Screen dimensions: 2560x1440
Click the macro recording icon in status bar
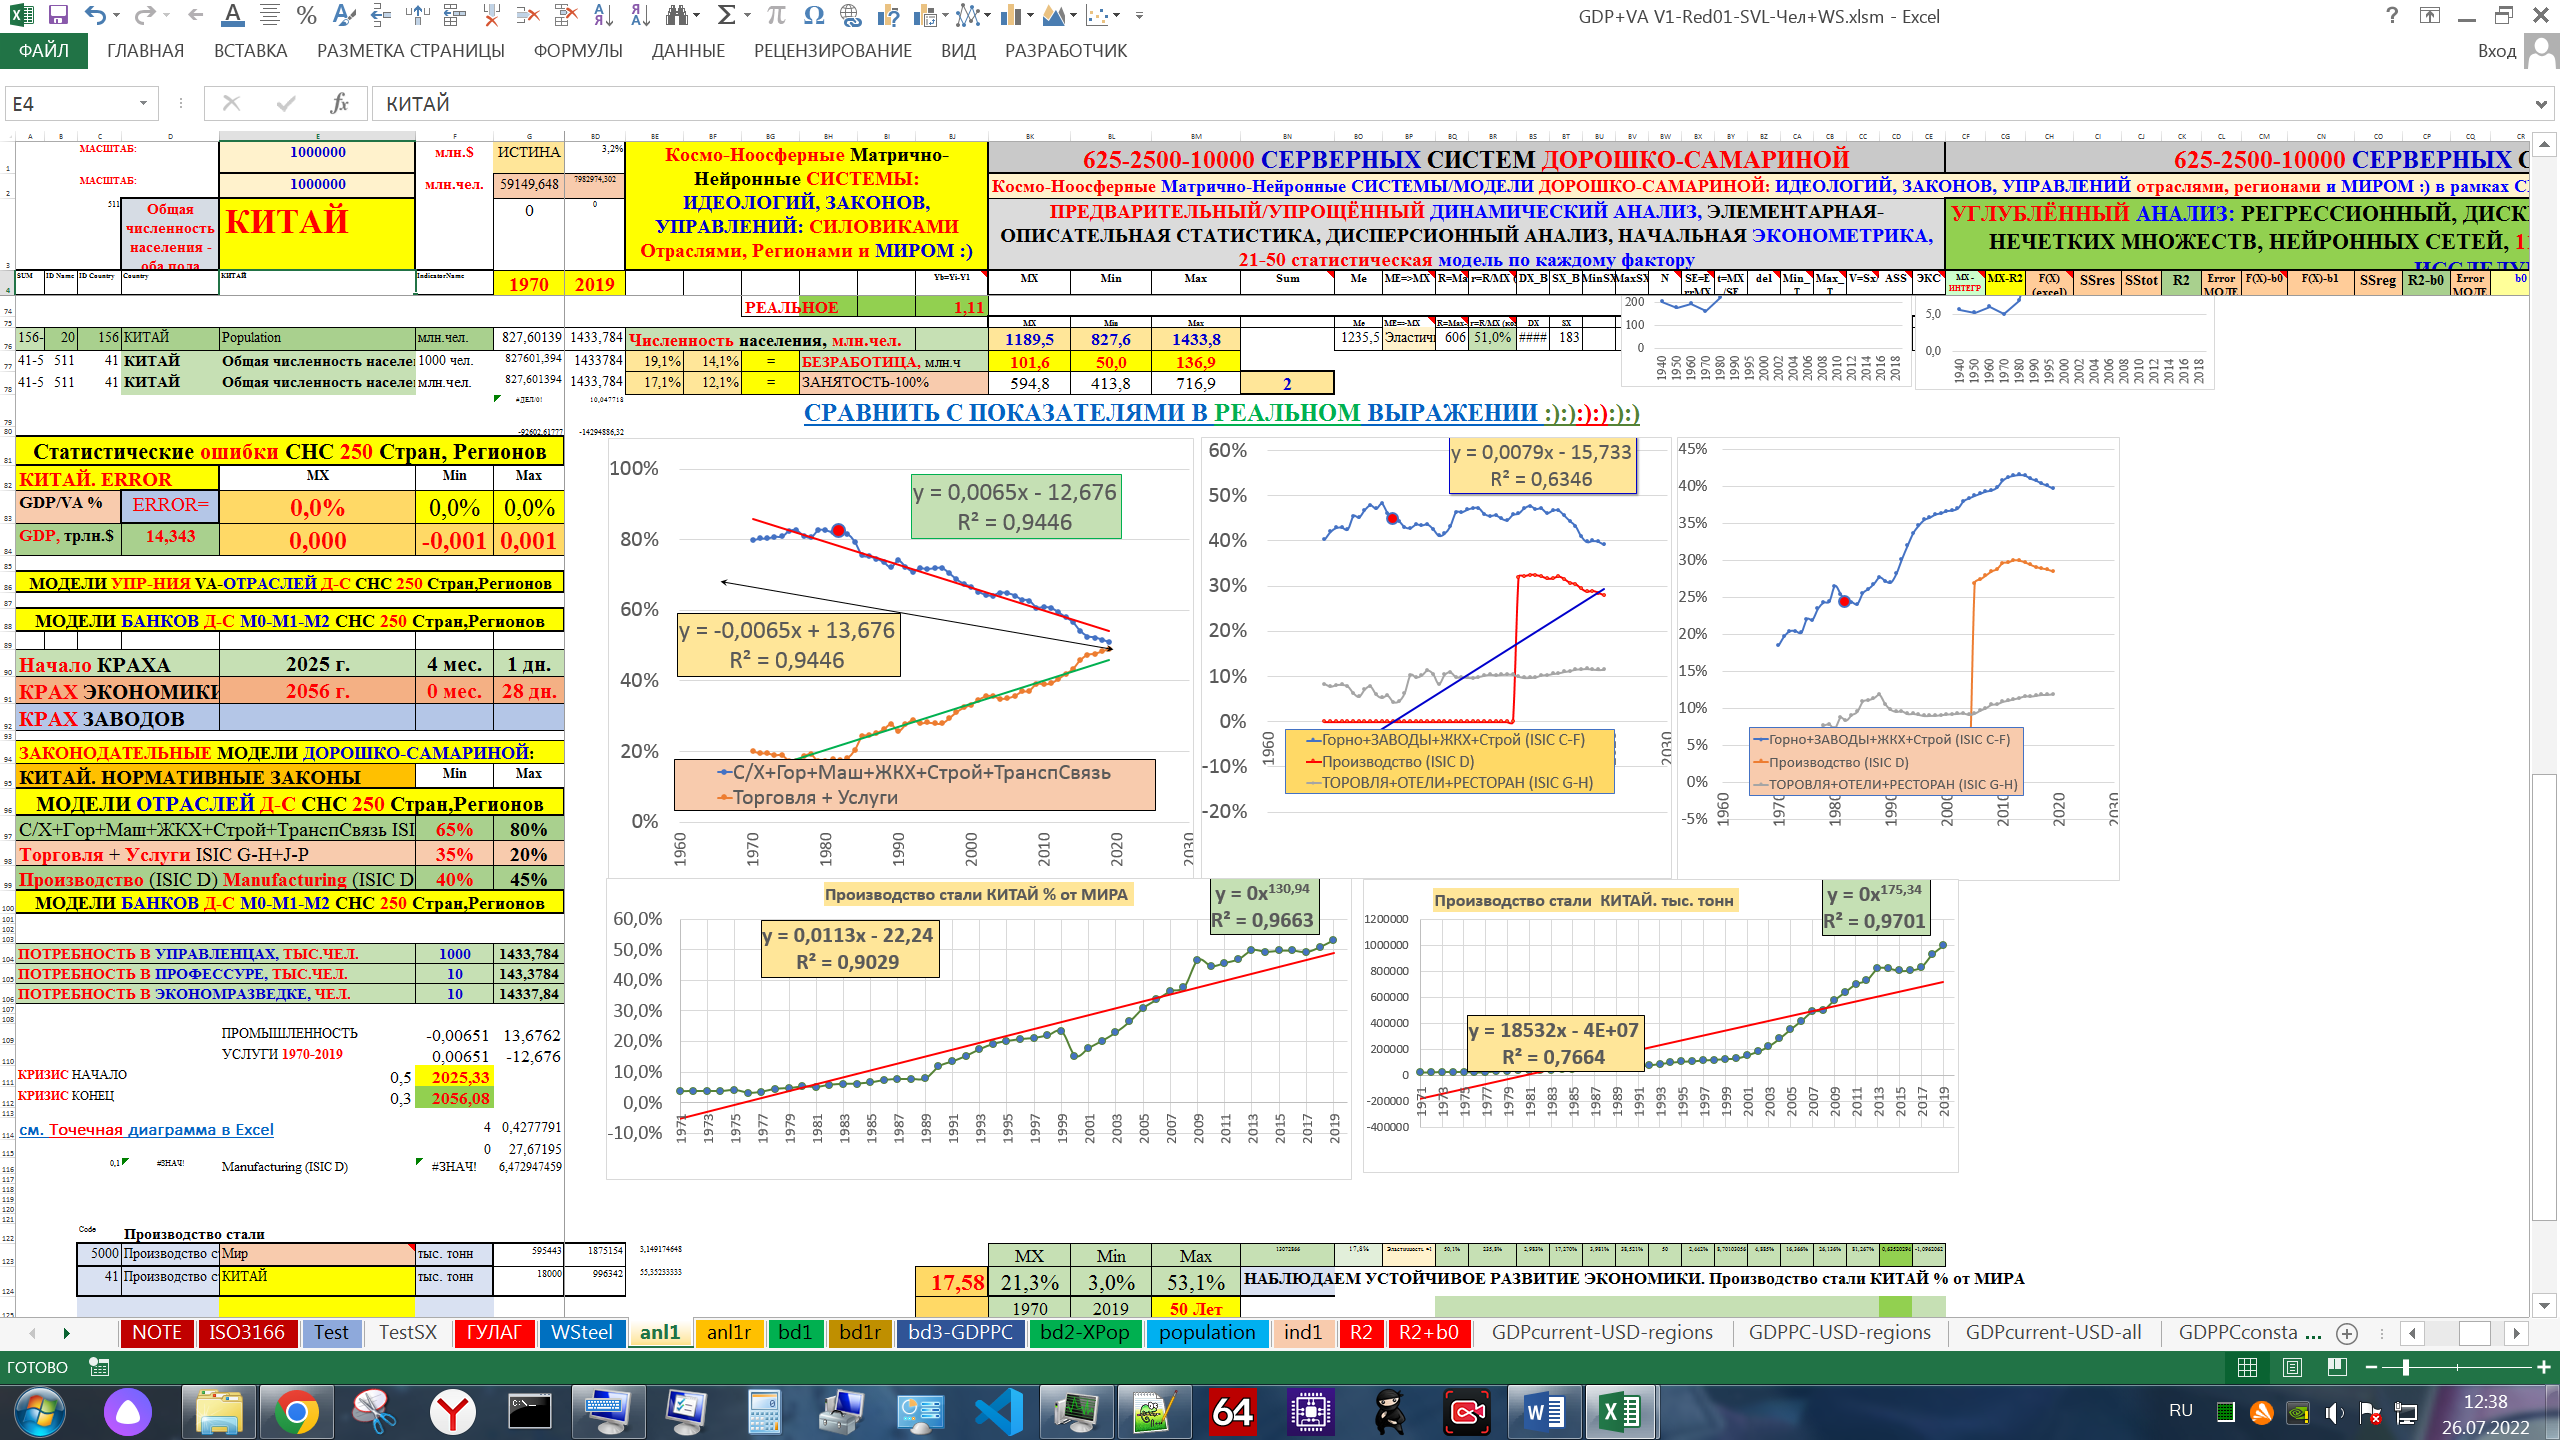(x=99, y=1367)
